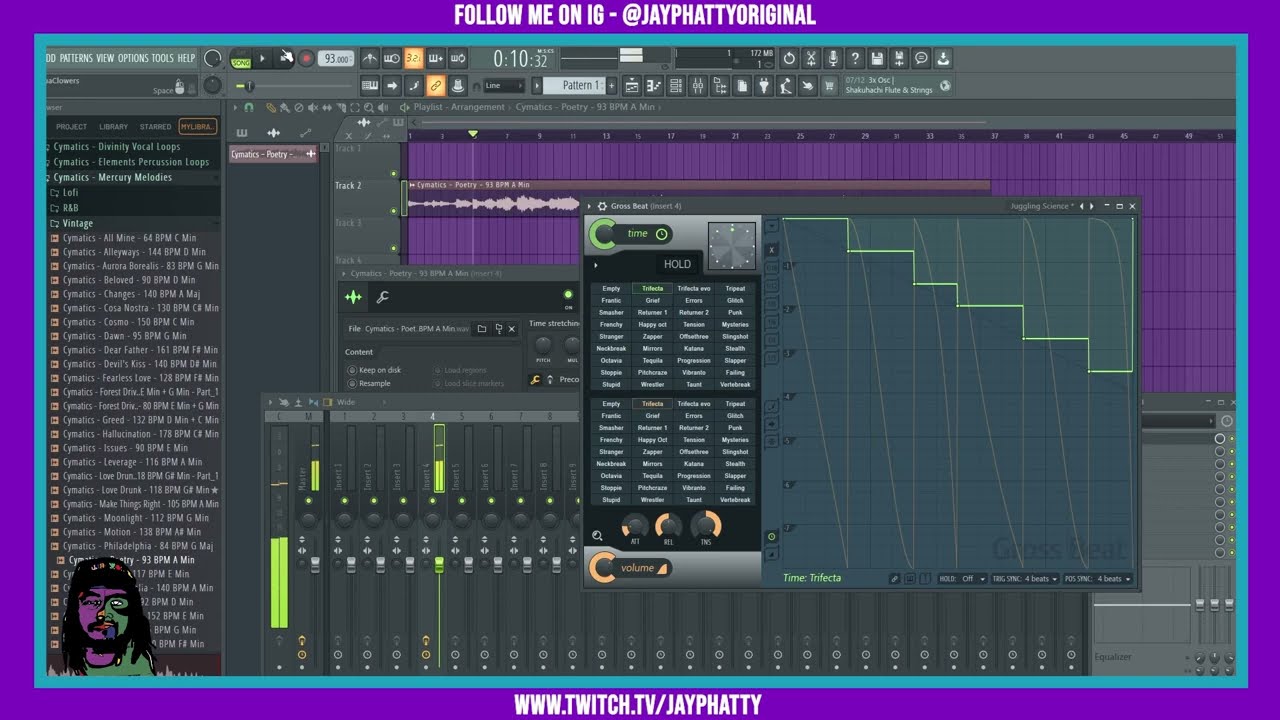The height and width of the screenshot is (720, 1280).
Task: Open the Line snap dropdown
Action: [x=503, y=85]
